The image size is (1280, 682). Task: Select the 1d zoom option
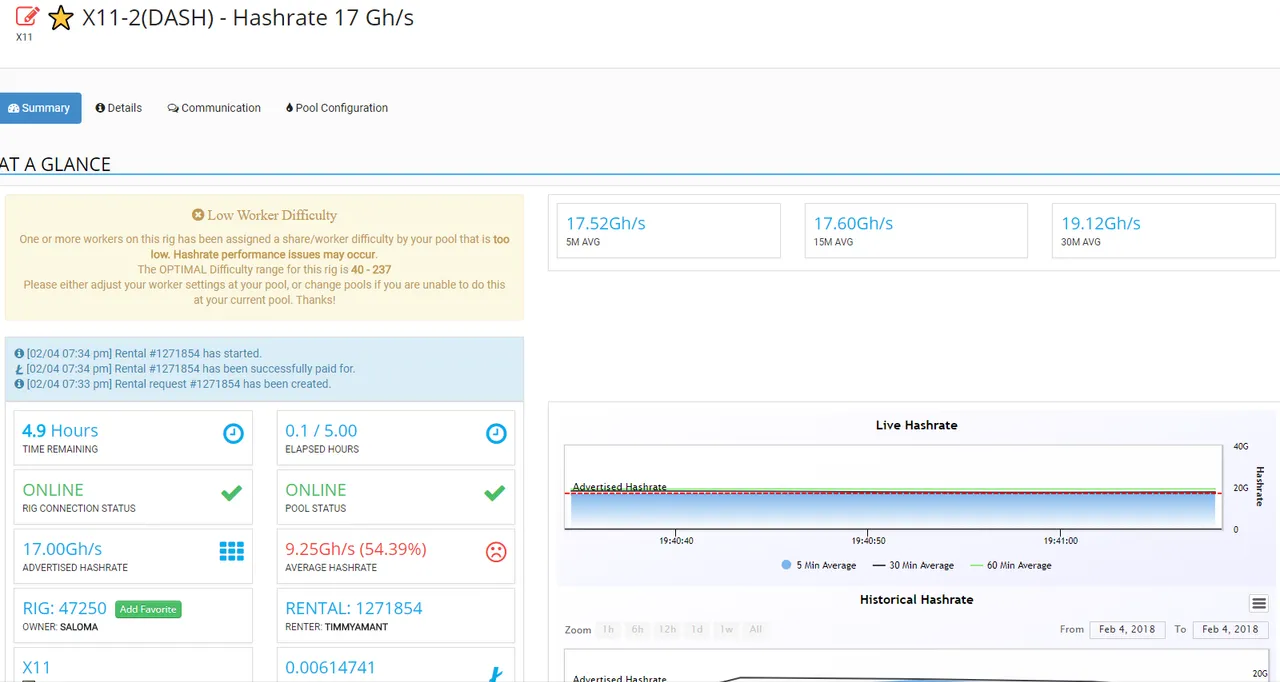coord(697,629)
